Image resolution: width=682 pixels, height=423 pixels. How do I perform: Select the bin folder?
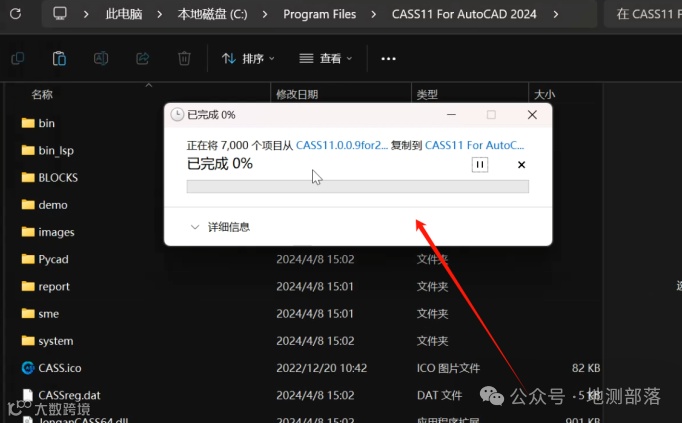[x=47, y=123]
